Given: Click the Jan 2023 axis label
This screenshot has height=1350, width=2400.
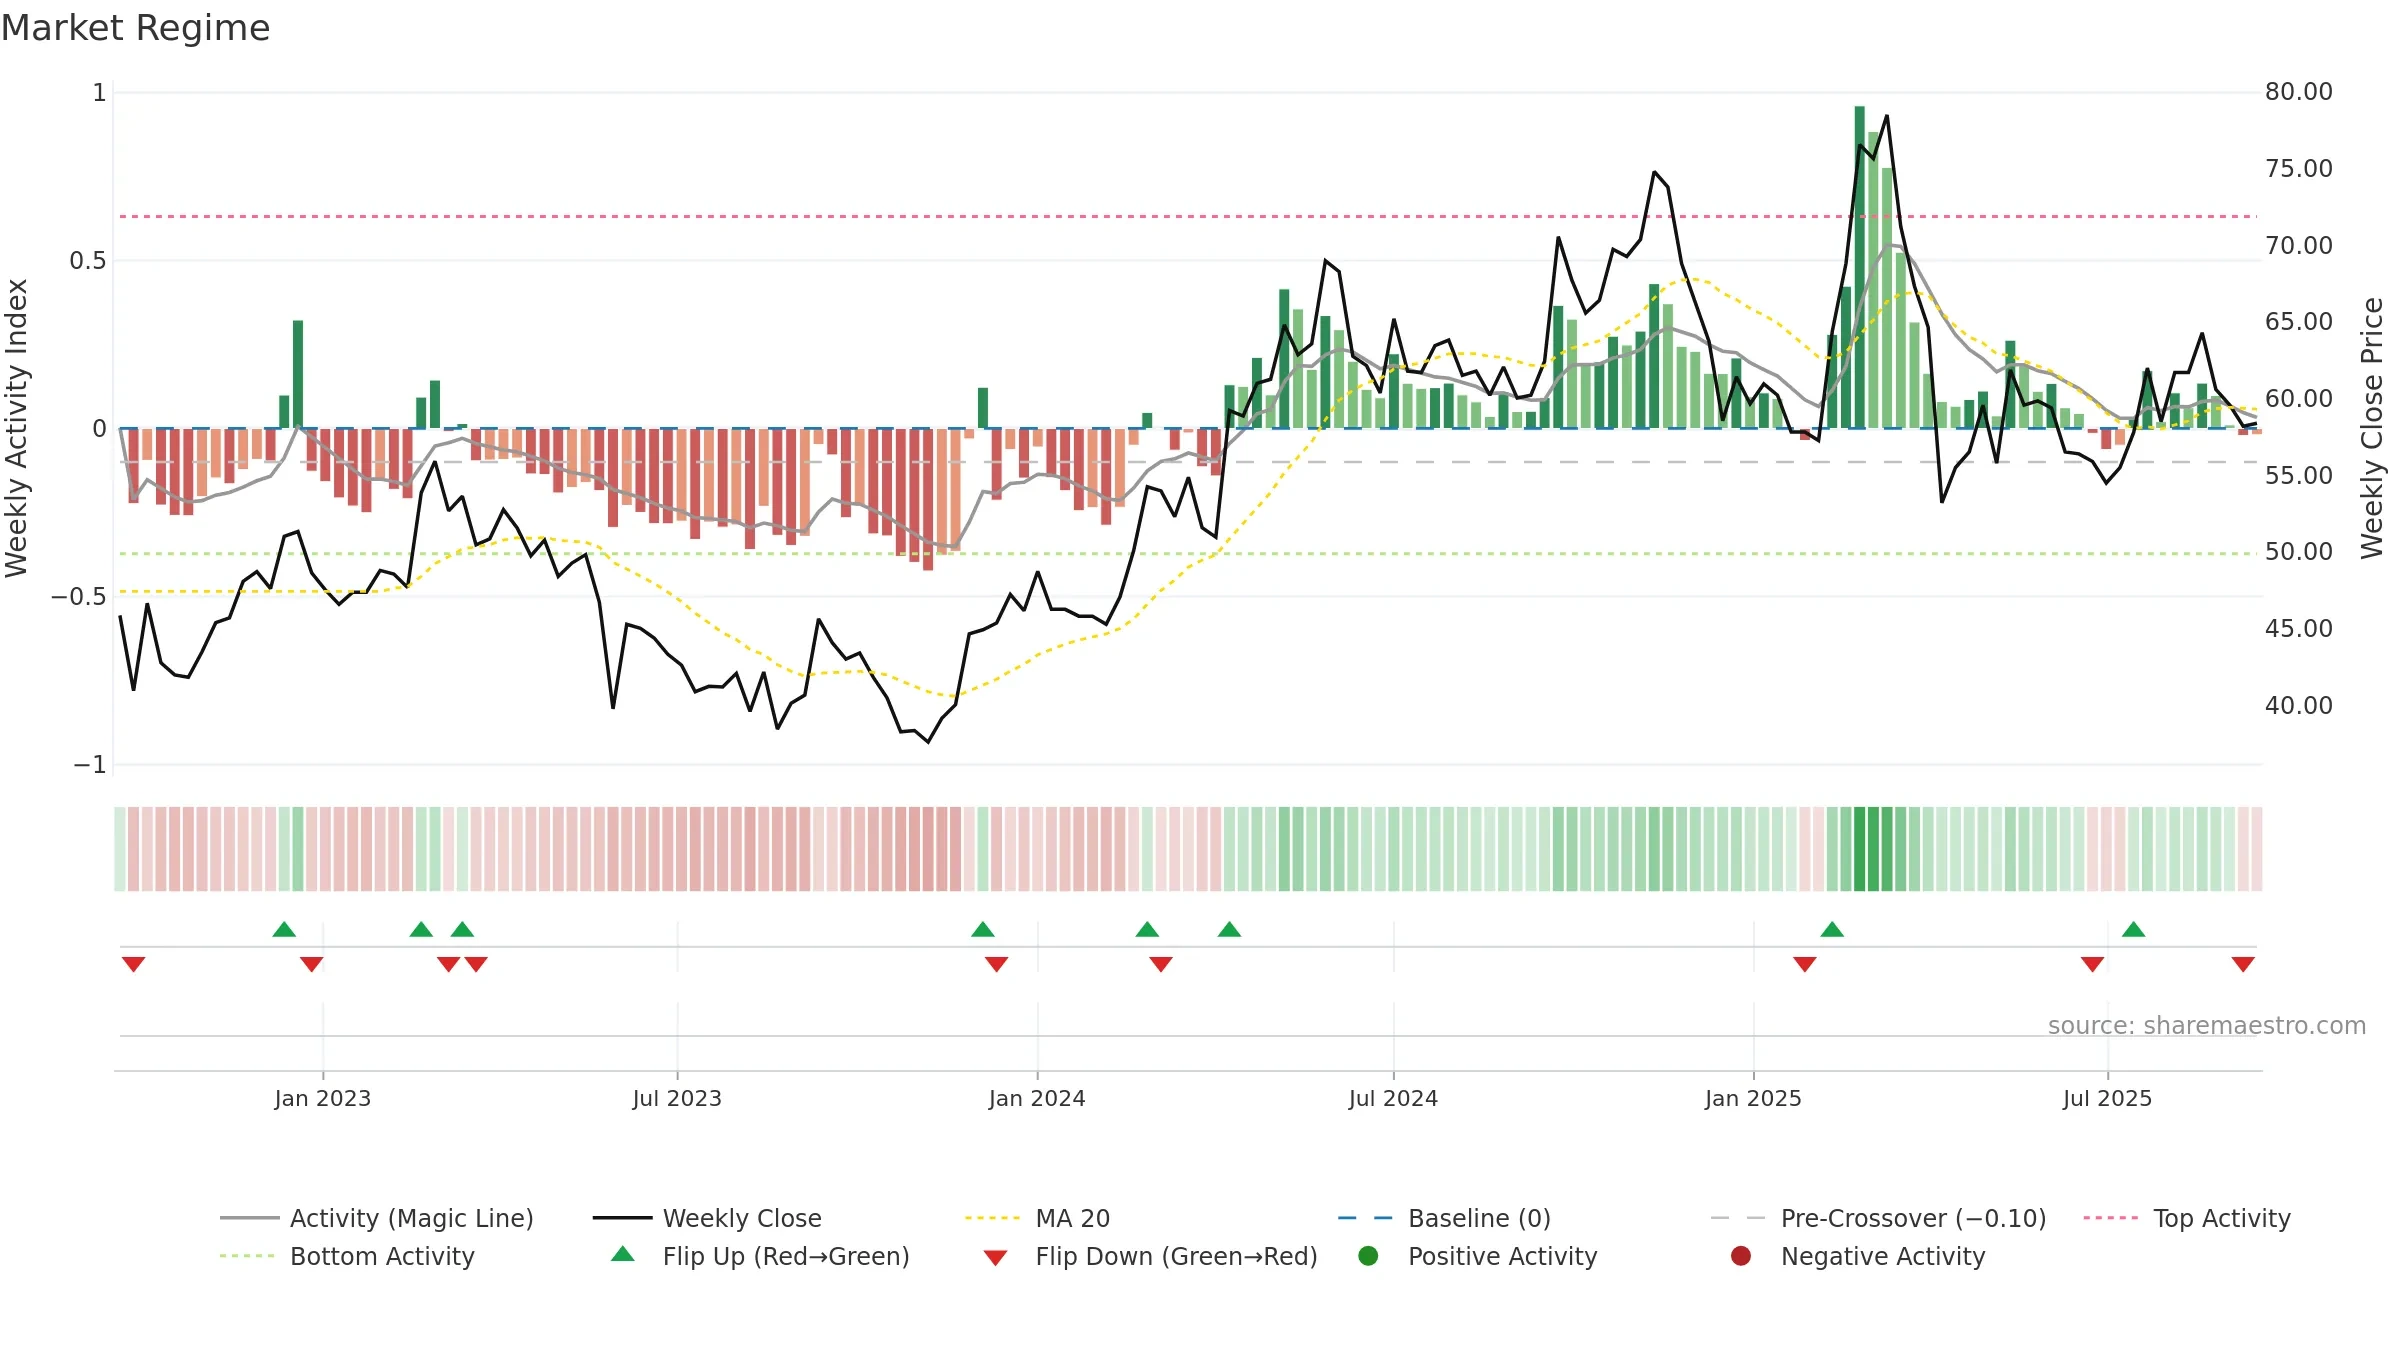Looking at the screenshot, I should tap(322, 1098).
